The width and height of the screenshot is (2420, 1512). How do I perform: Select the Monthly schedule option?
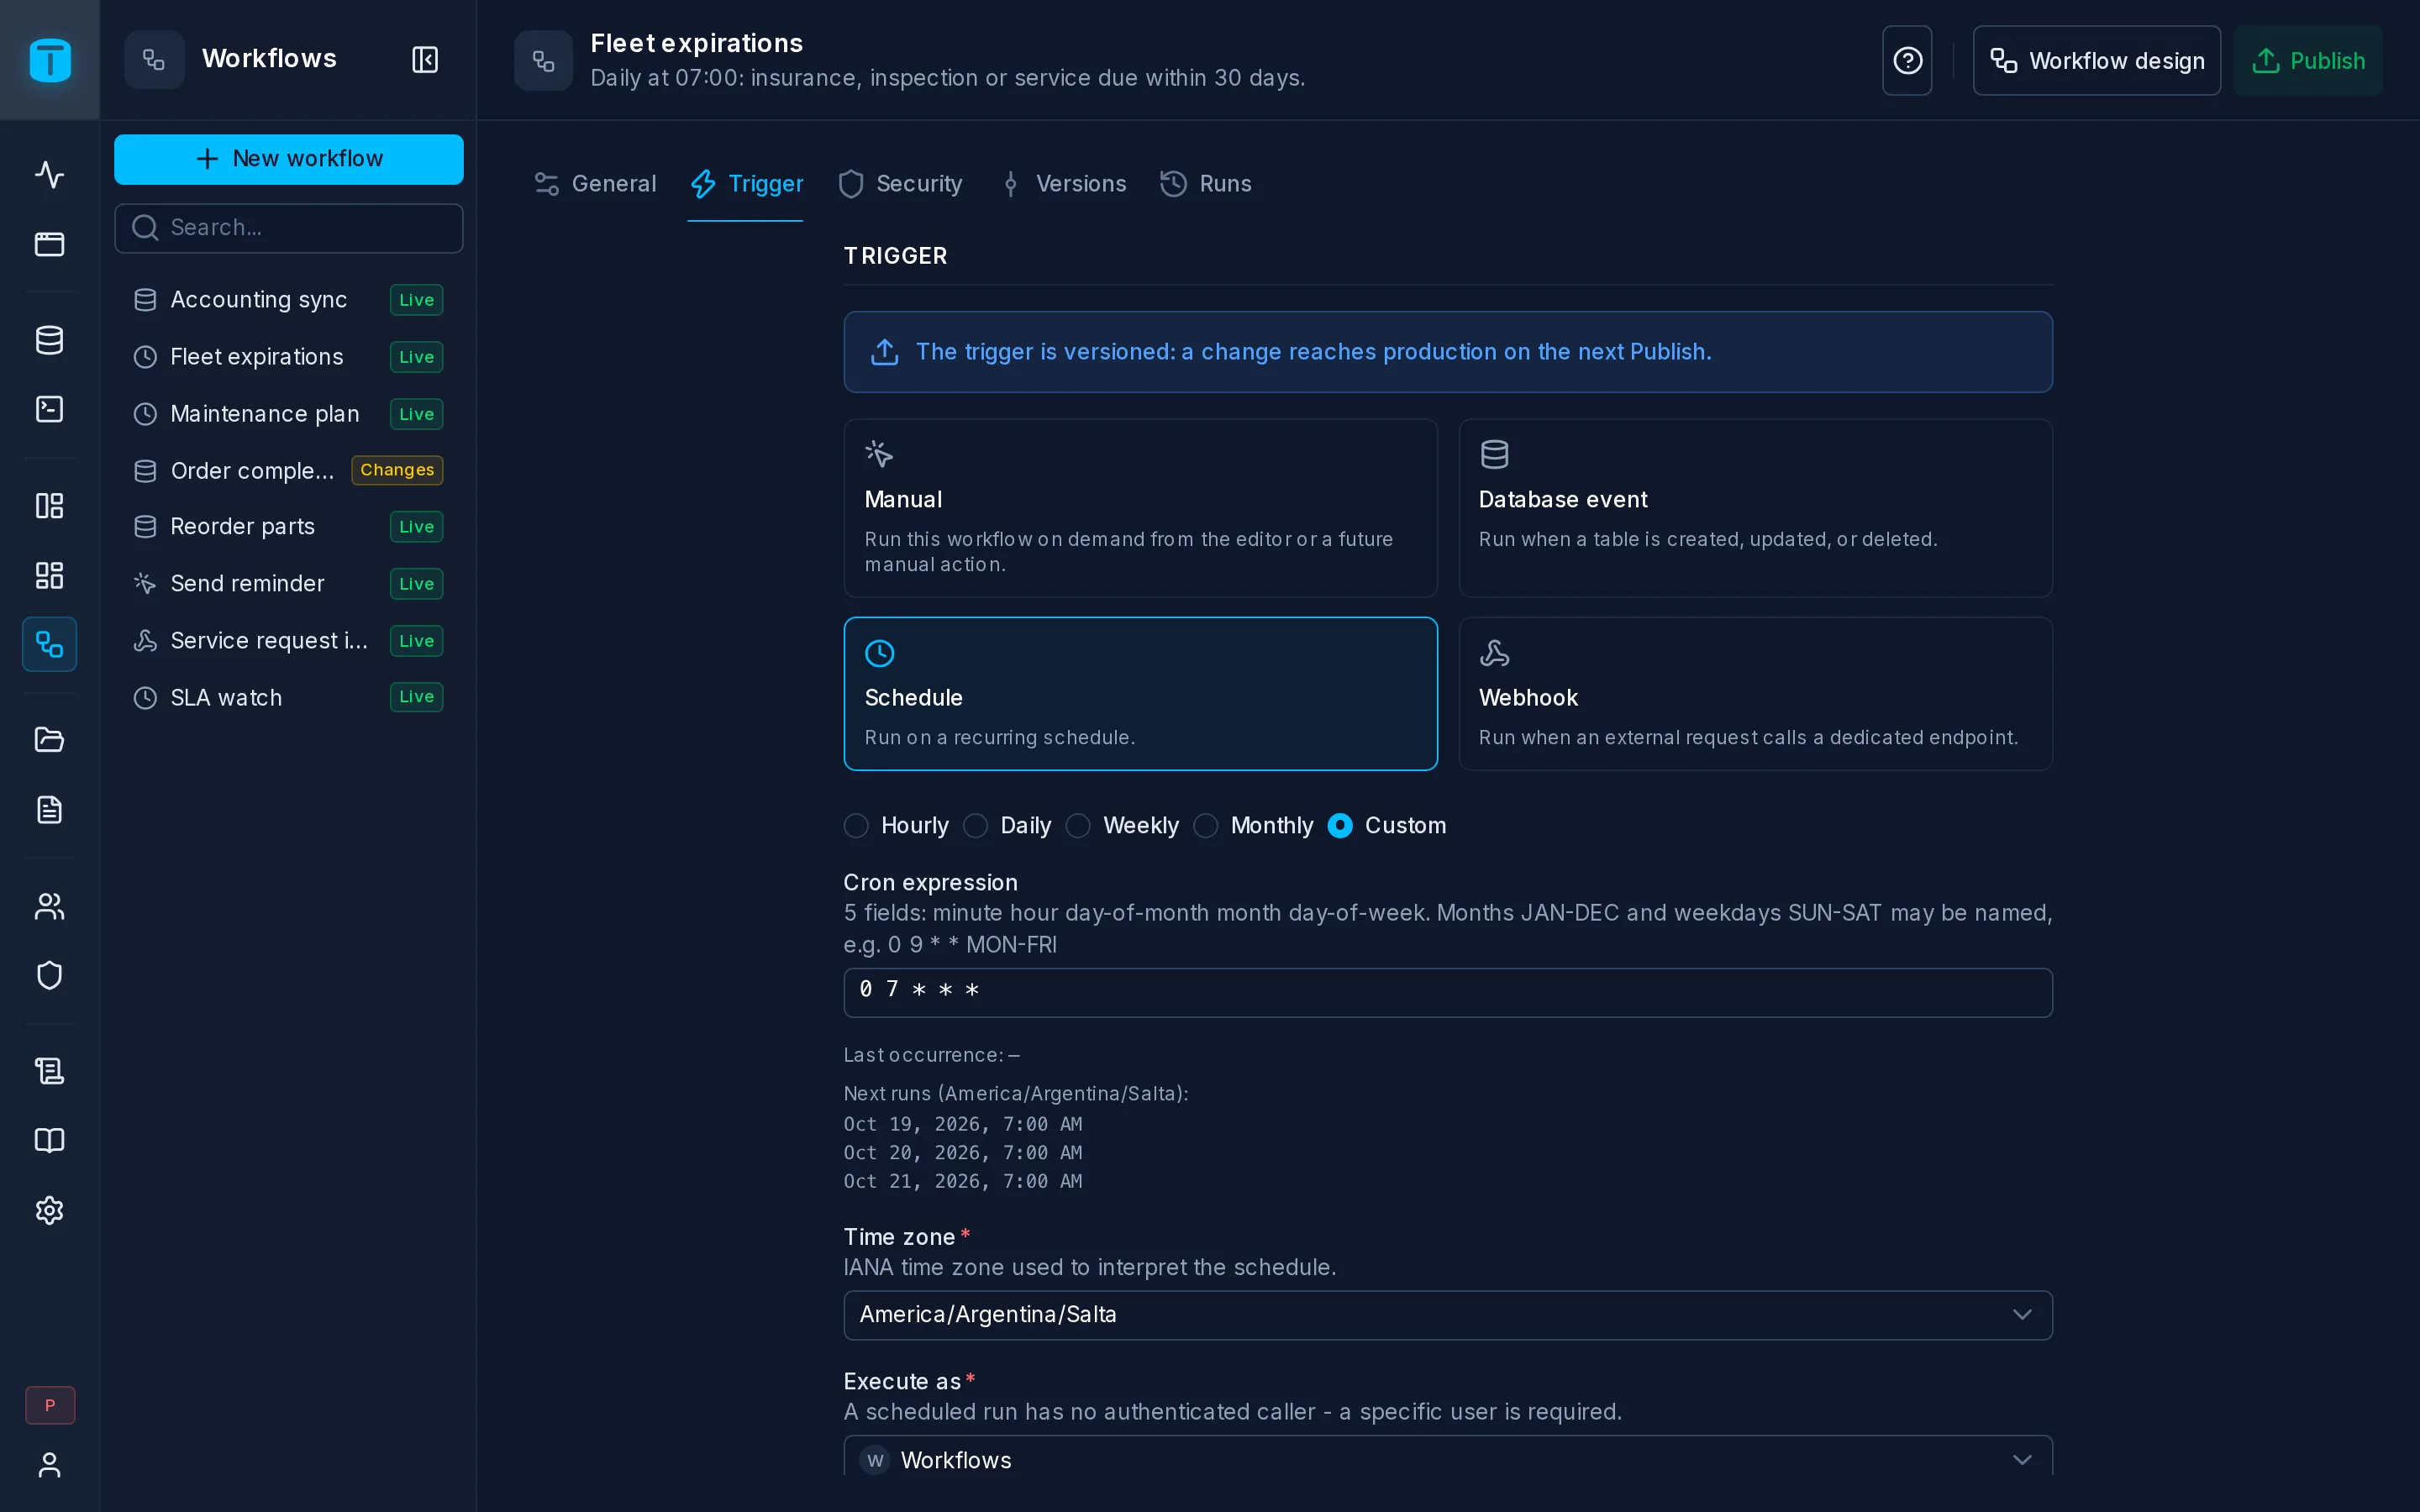(1253, 826)
